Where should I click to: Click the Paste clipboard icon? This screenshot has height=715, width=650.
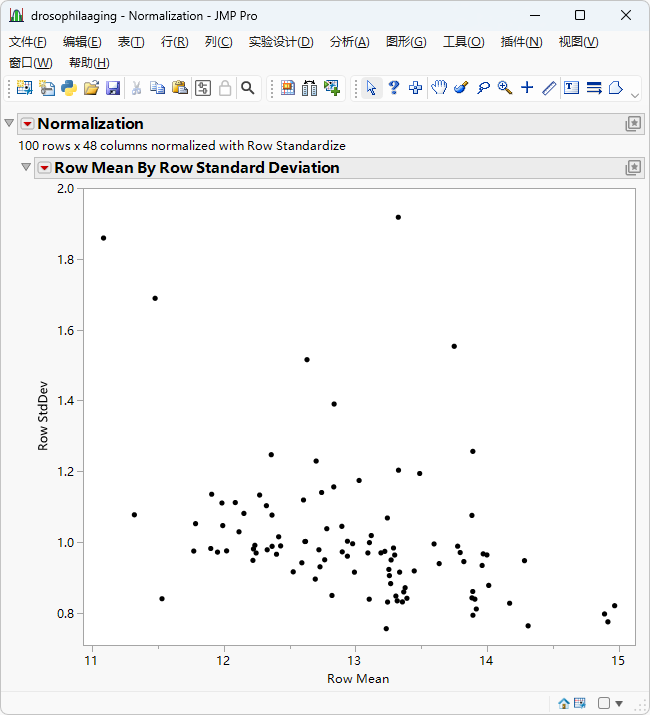tap(180, 88)
